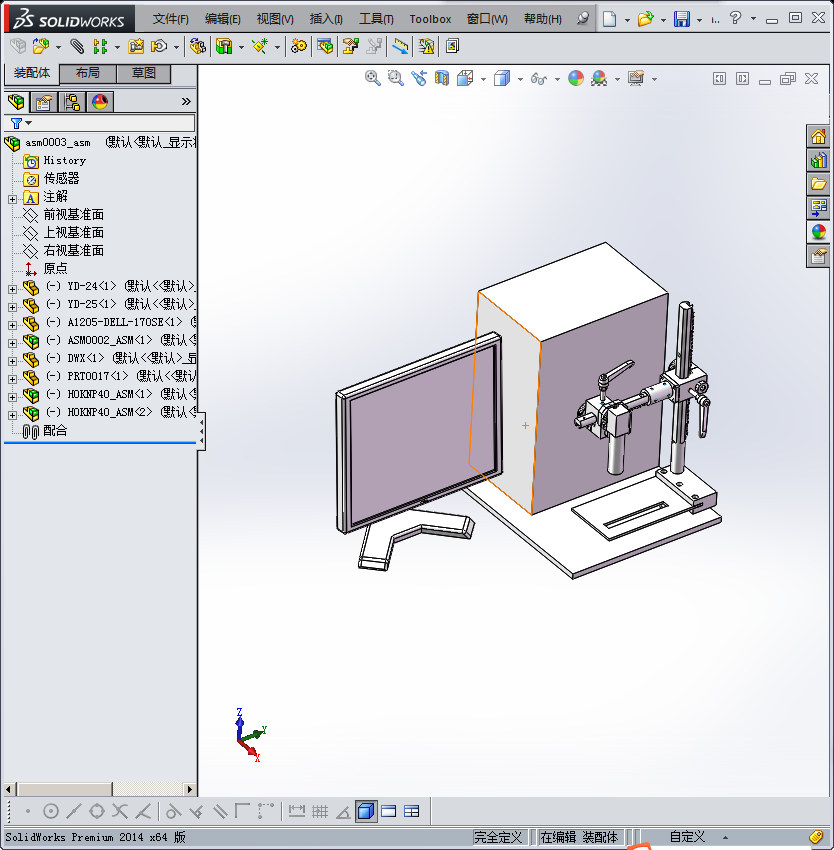Click Exploded View icon
This screenshot has width=834, height=850.
[351, 47]
